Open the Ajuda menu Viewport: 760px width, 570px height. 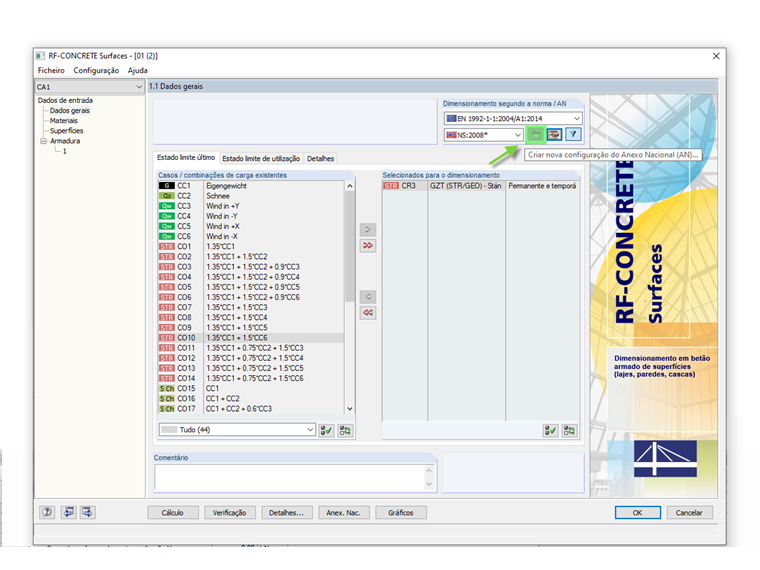[x=137, y=70]
